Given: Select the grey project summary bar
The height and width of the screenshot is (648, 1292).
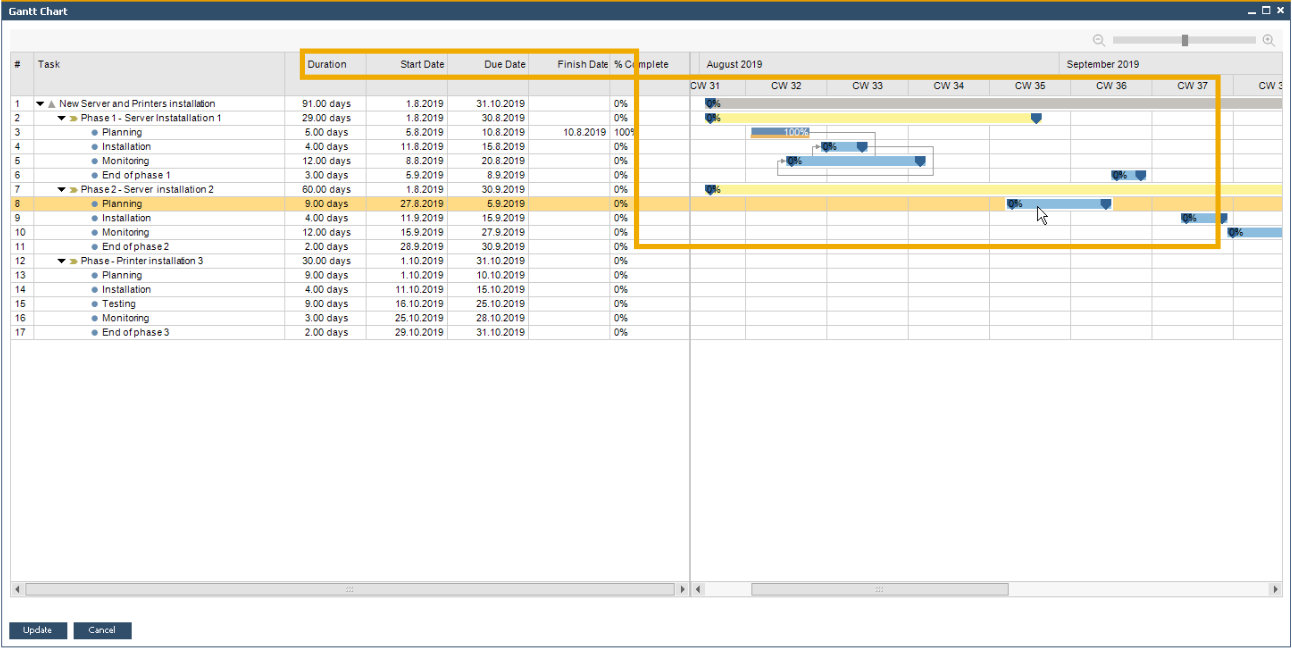Looking at the screenshot, I should pyautogui.click(x=995, y=103).
